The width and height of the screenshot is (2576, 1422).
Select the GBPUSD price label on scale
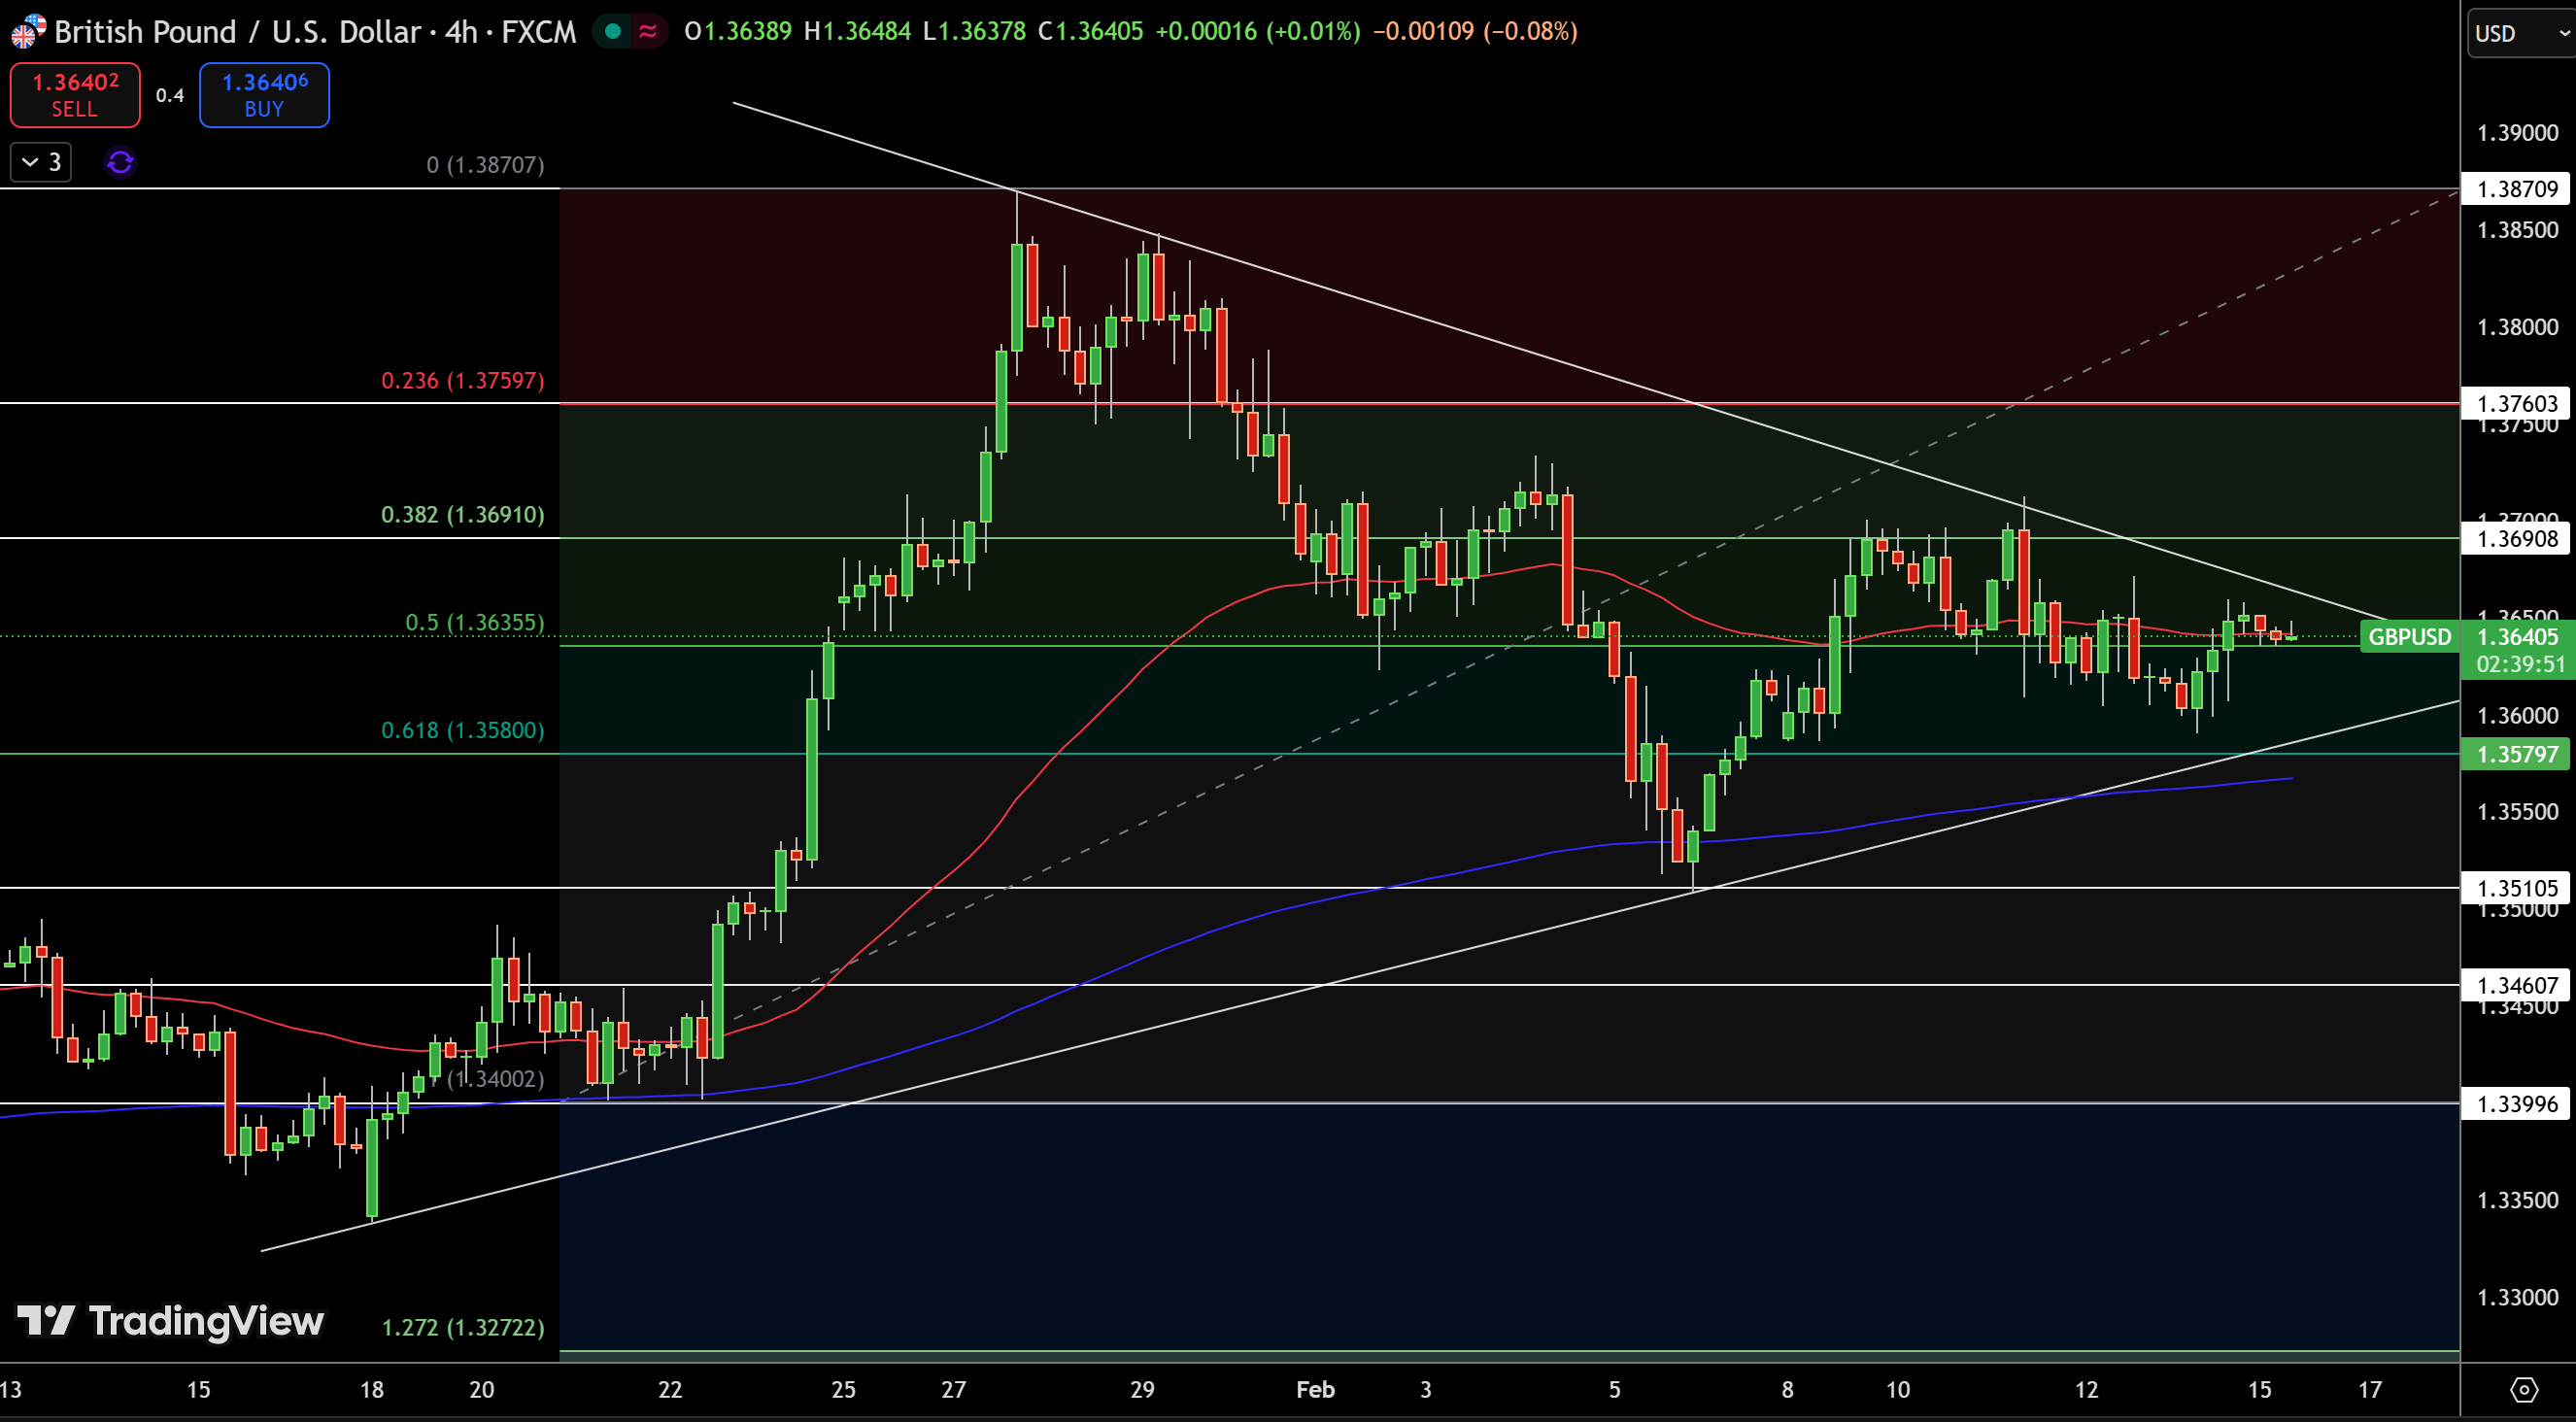pos(2409,637)
